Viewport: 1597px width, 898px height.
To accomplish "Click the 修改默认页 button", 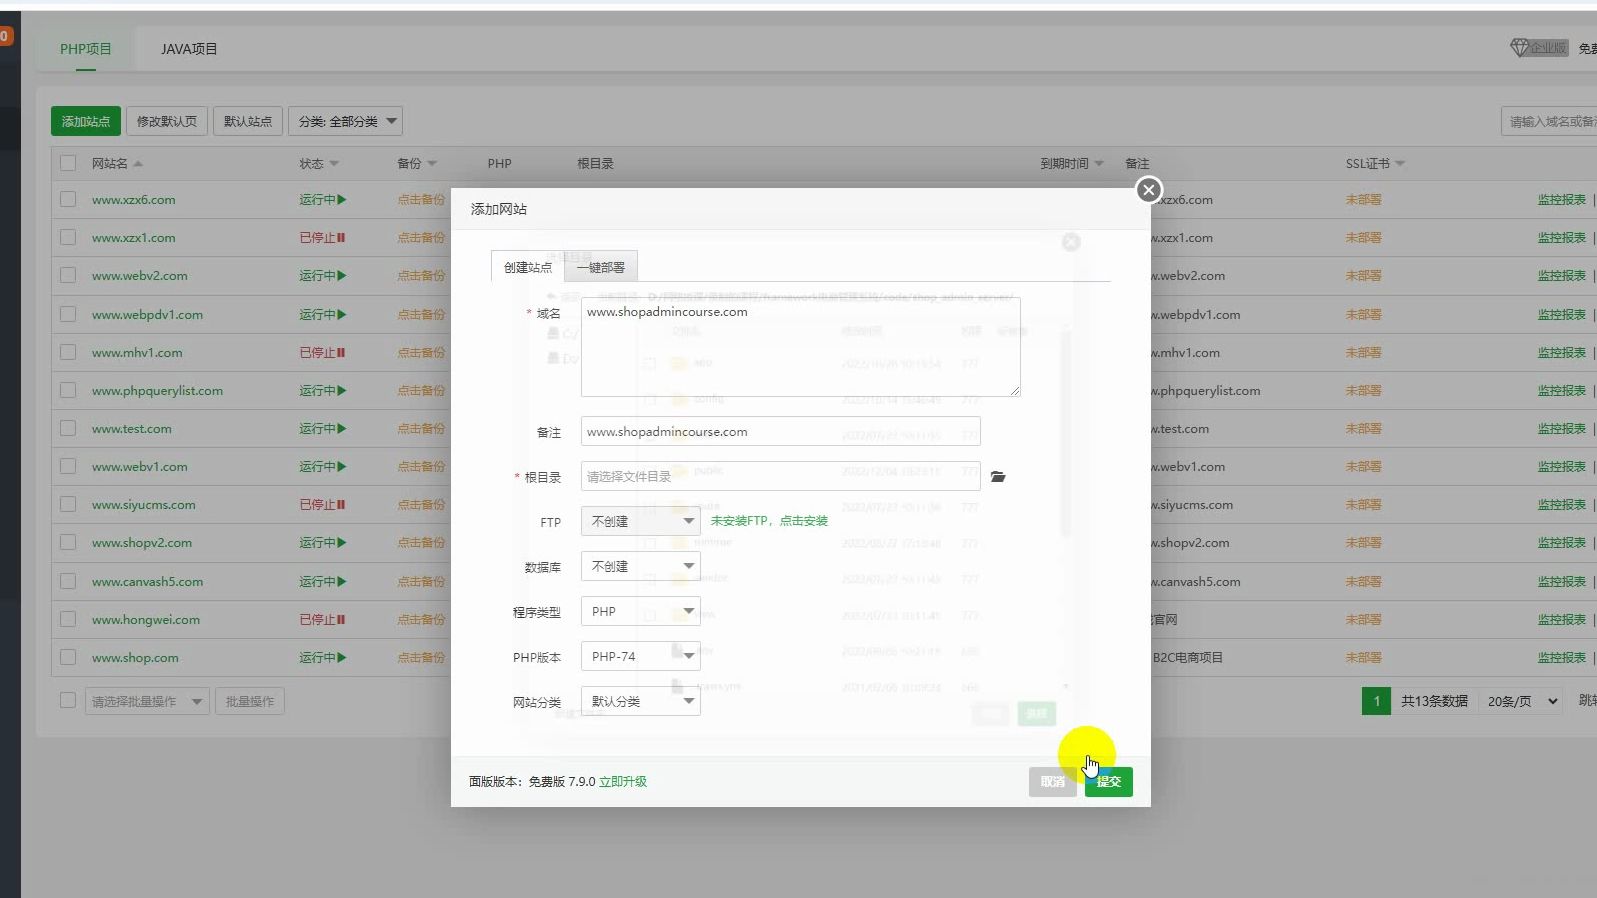I will [x=167, y=121].
